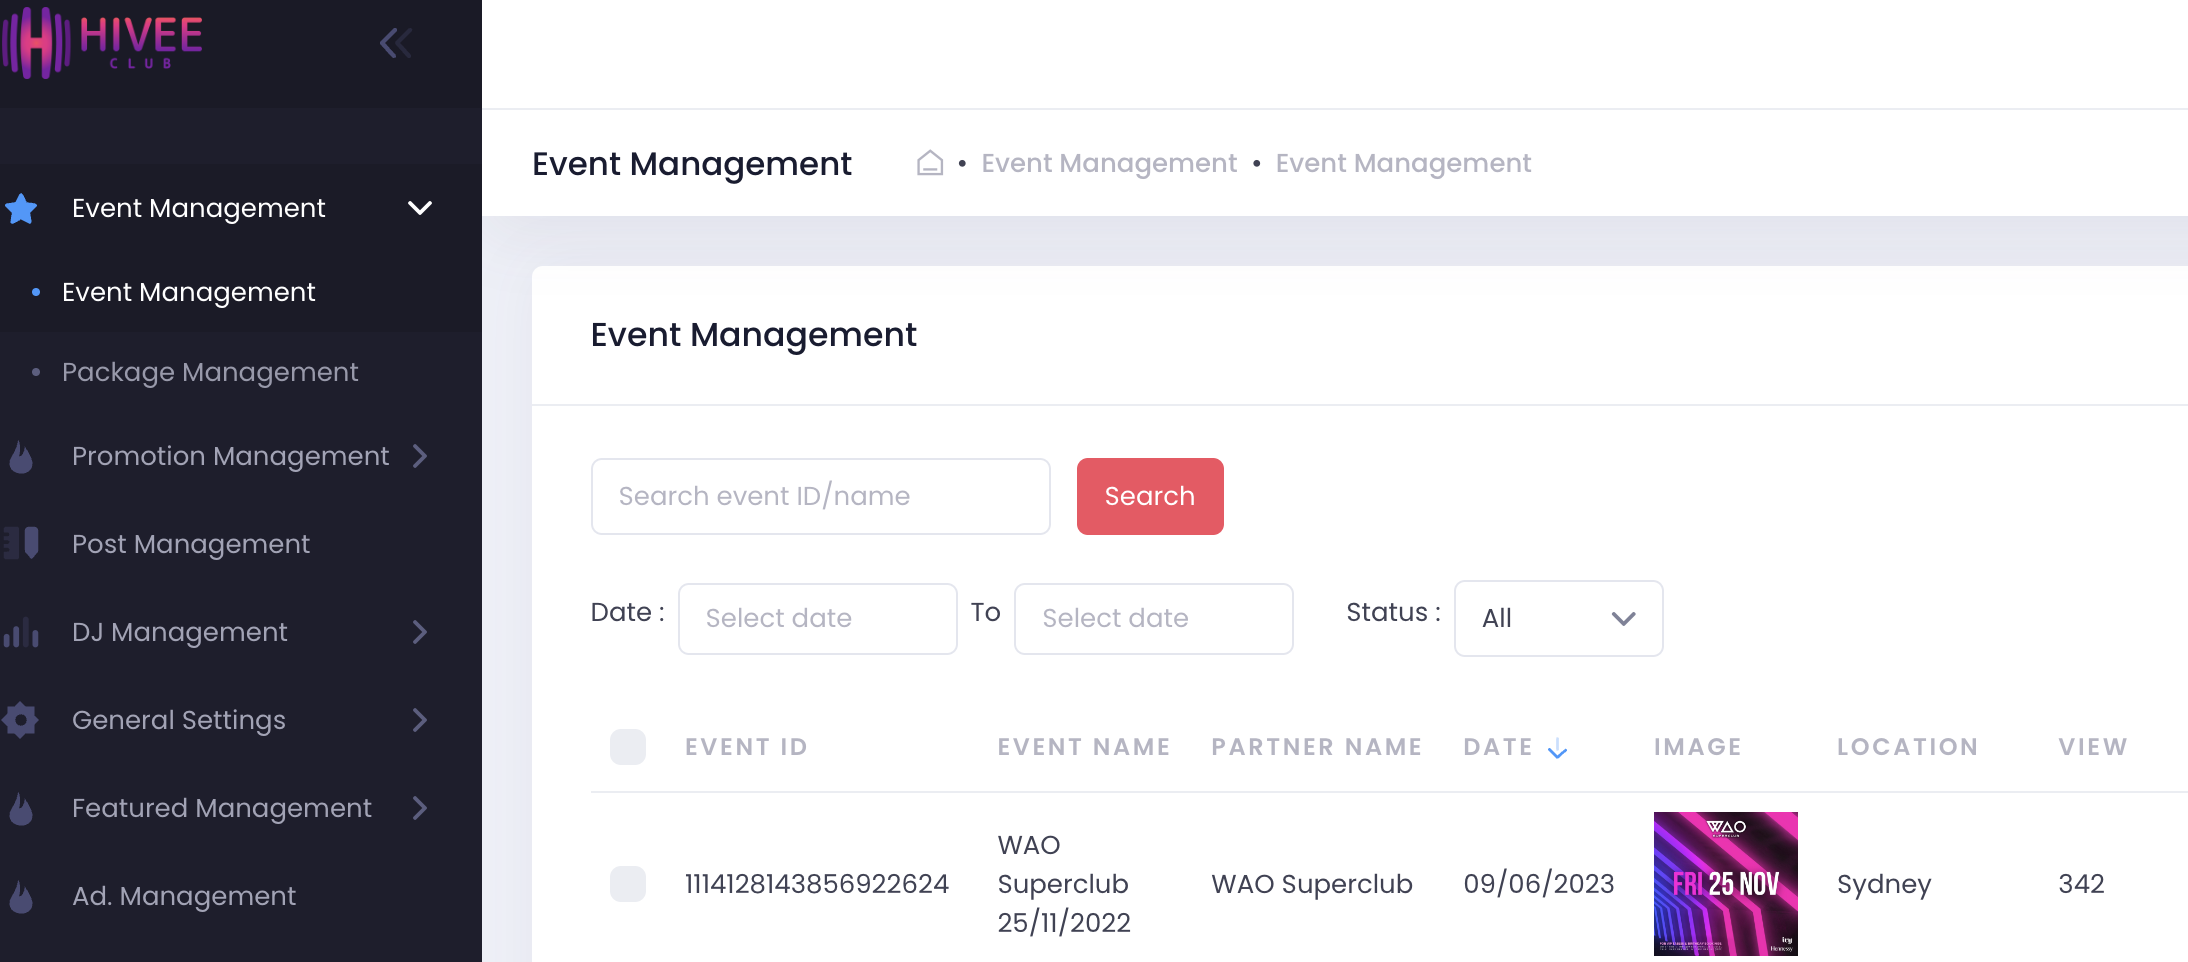Tick the checkbox for WAO Superclub event row
Viewport: 2188px width, 962px height.
tap(628, 884)
